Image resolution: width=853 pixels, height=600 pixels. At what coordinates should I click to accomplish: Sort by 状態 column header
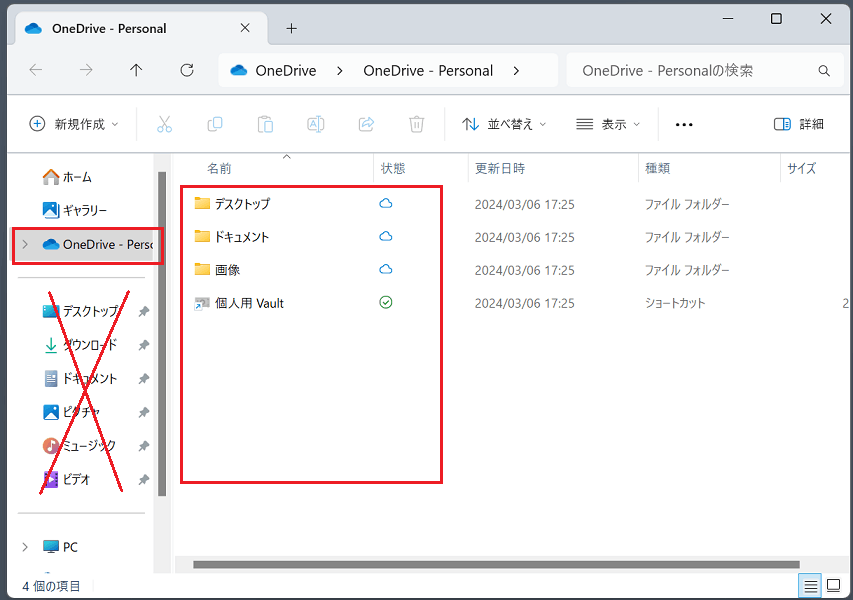(x=393, y=169)
